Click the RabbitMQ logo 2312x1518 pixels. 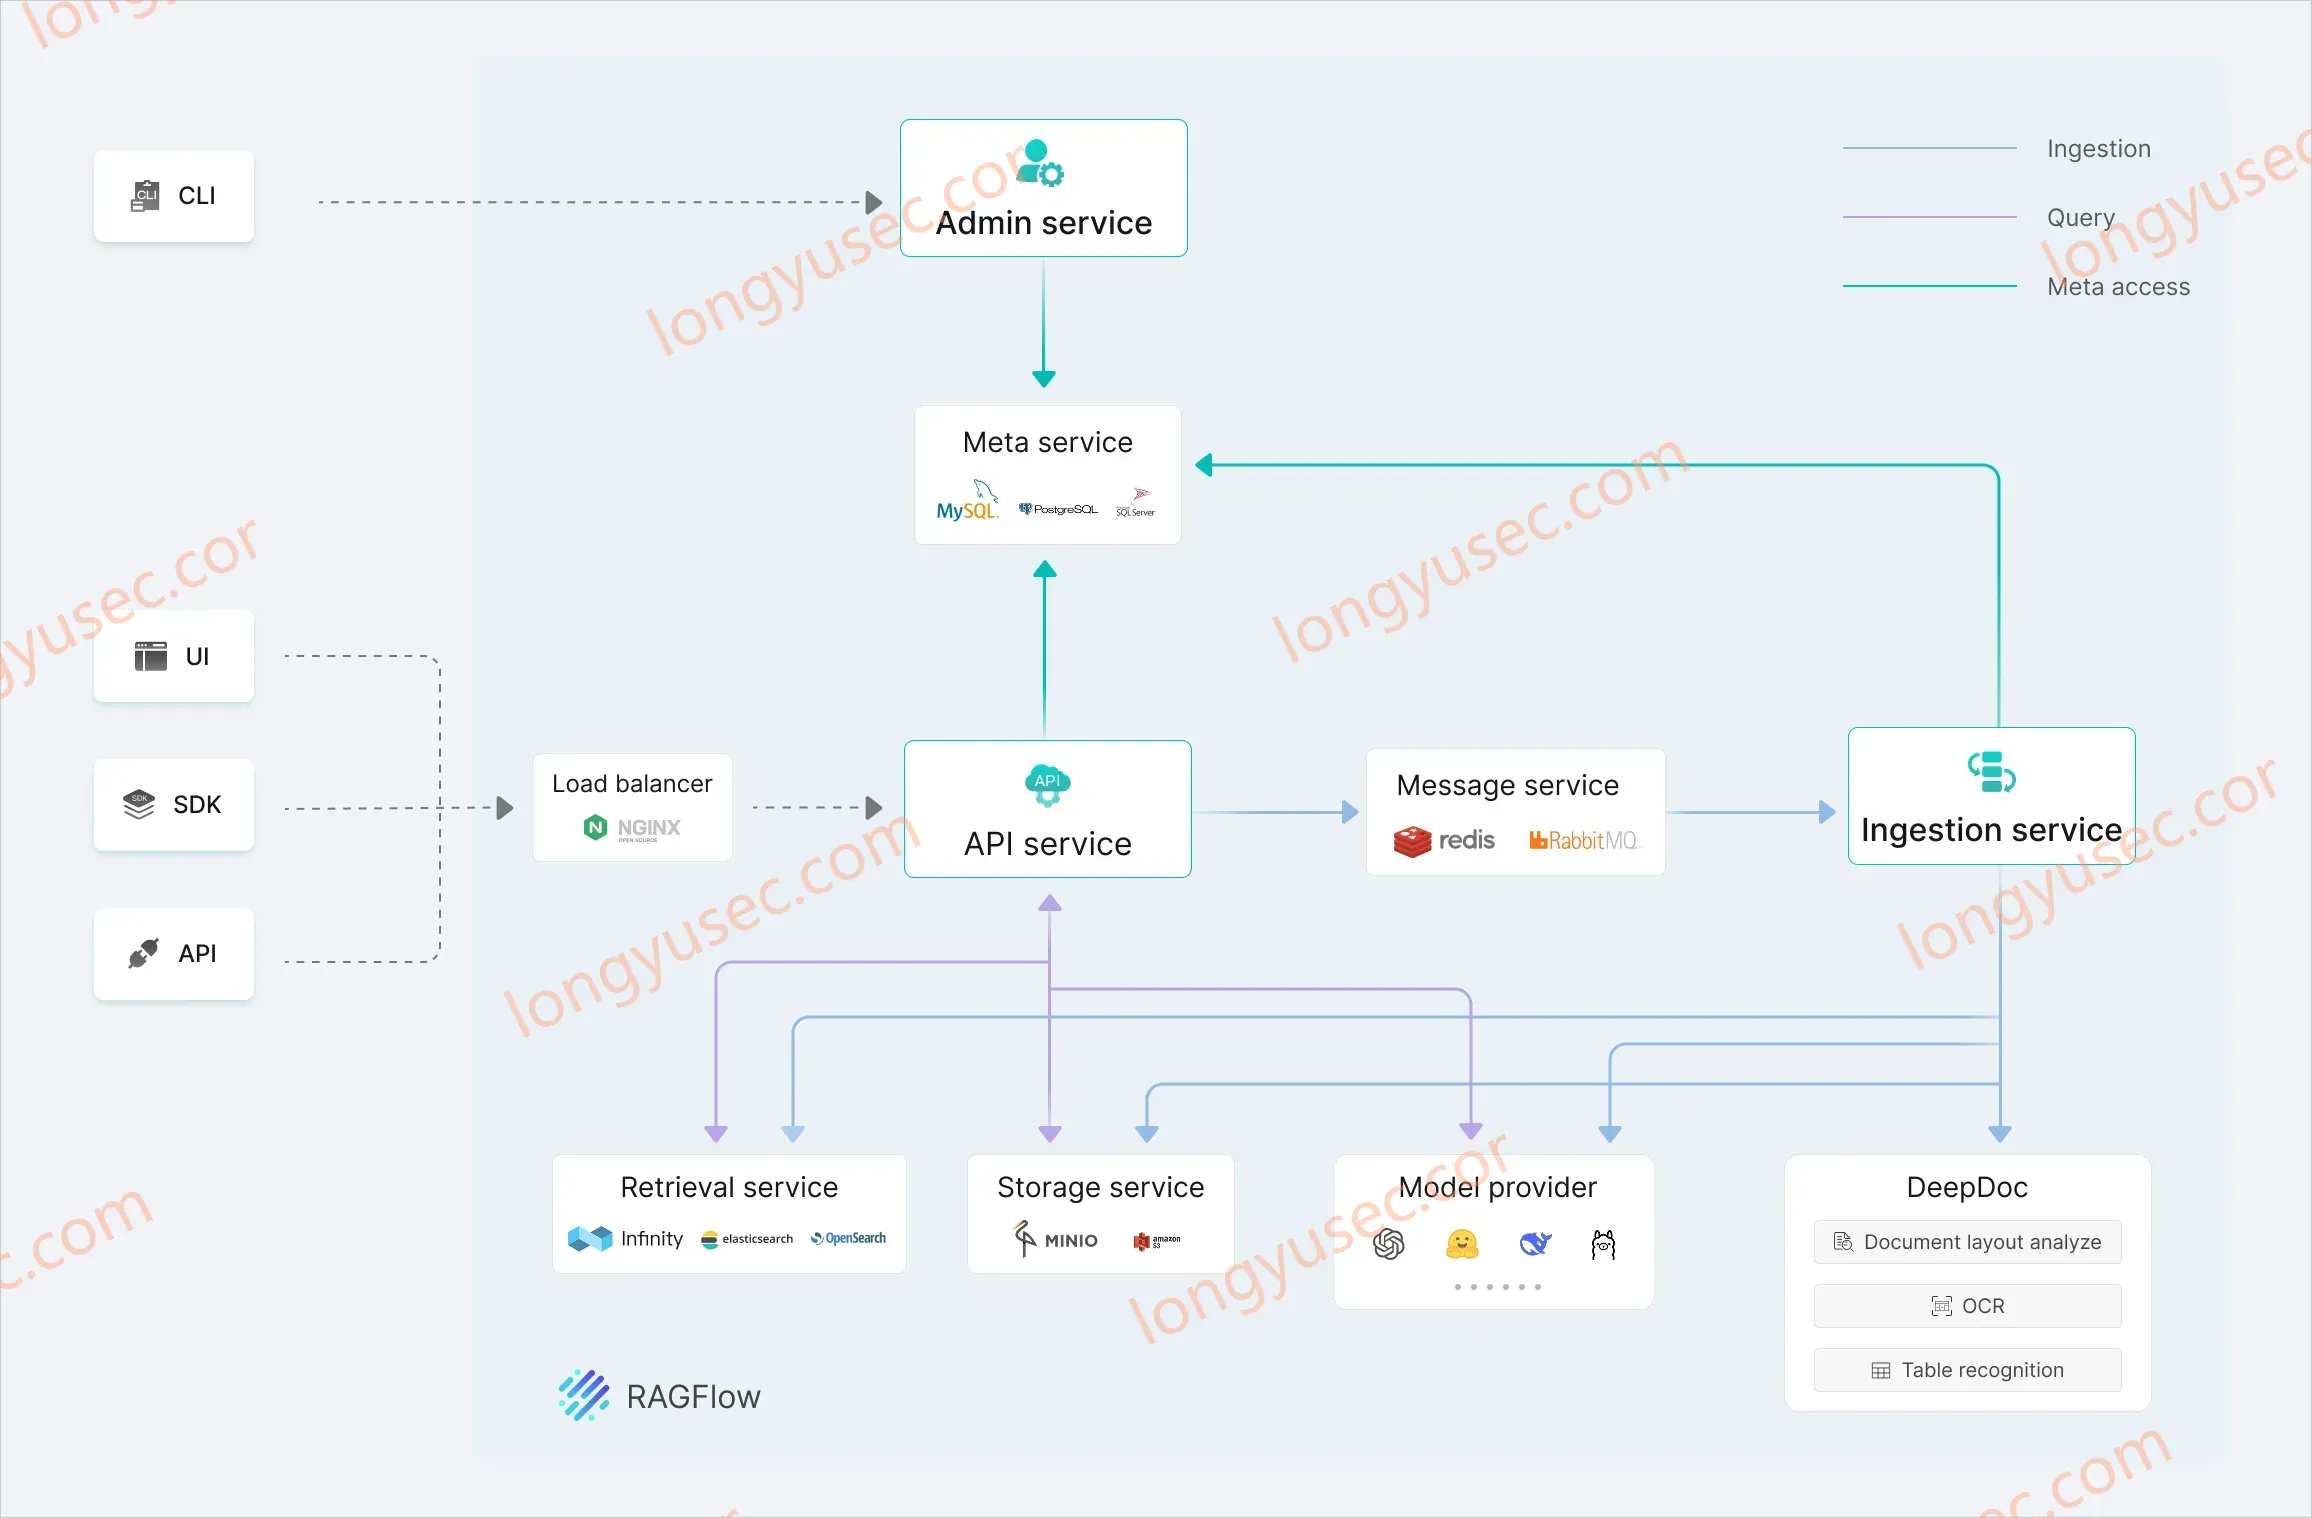[1583, 841]
